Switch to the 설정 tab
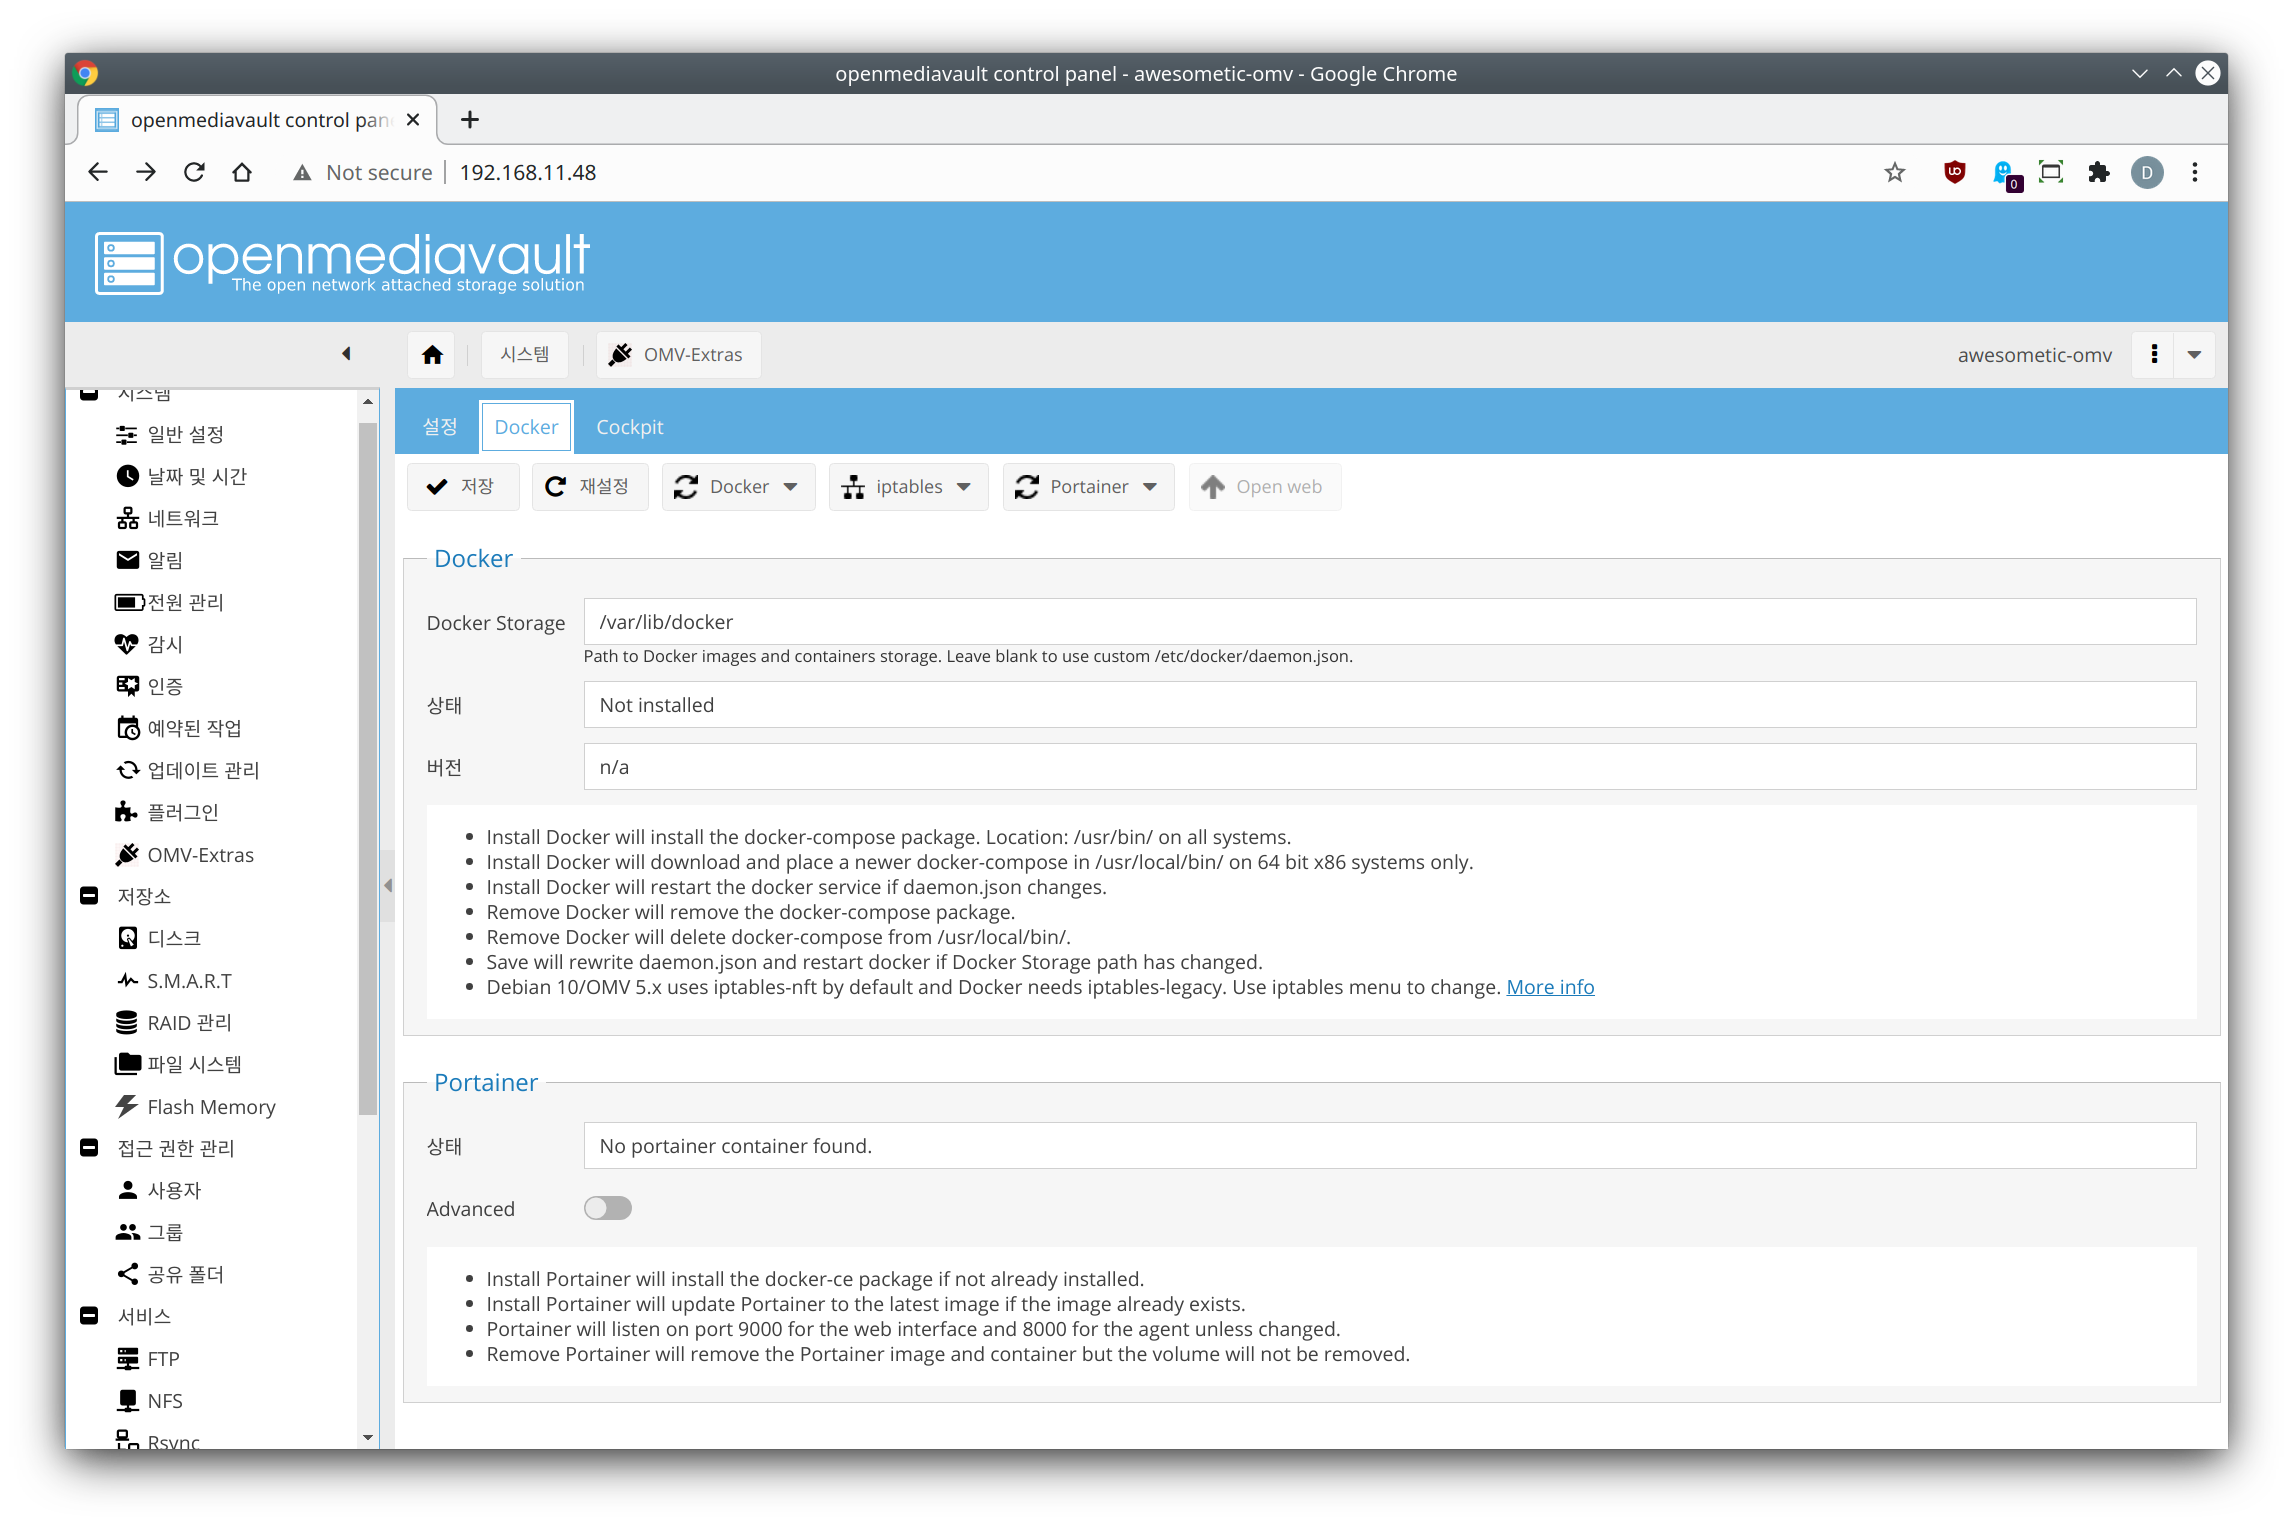 tap(440, 427)
